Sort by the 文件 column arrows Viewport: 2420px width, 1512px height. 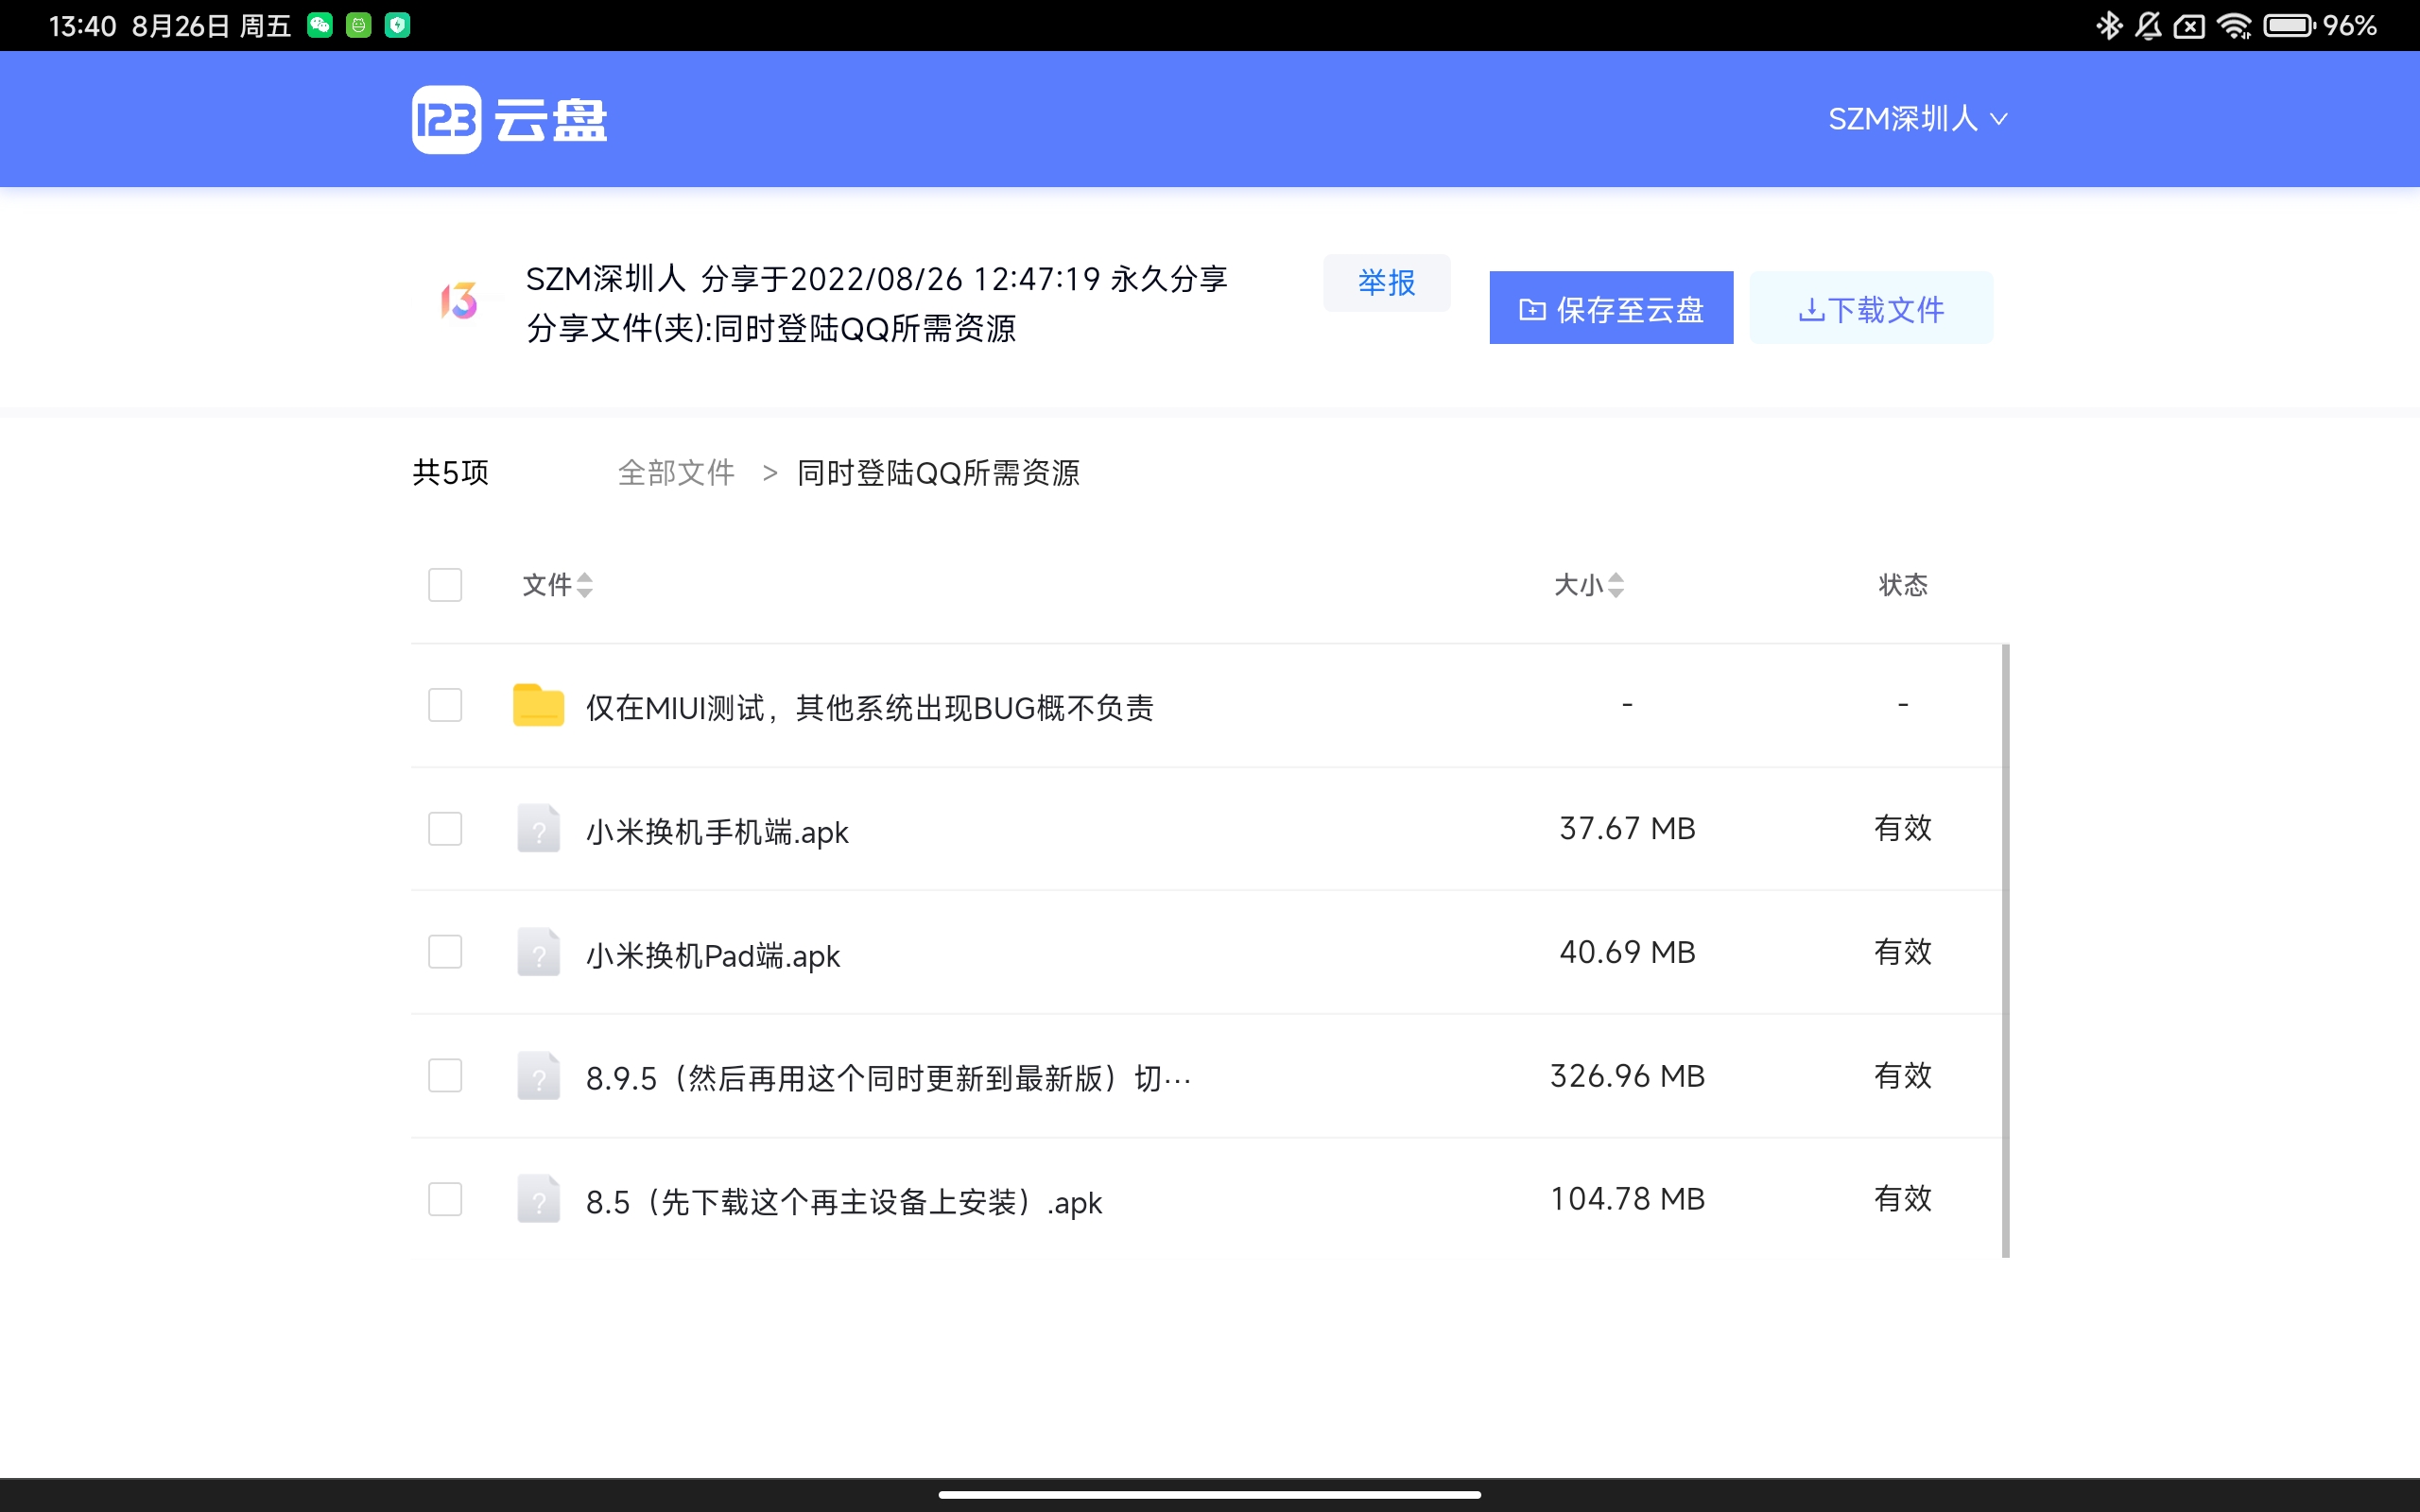(x=585, y=585)
